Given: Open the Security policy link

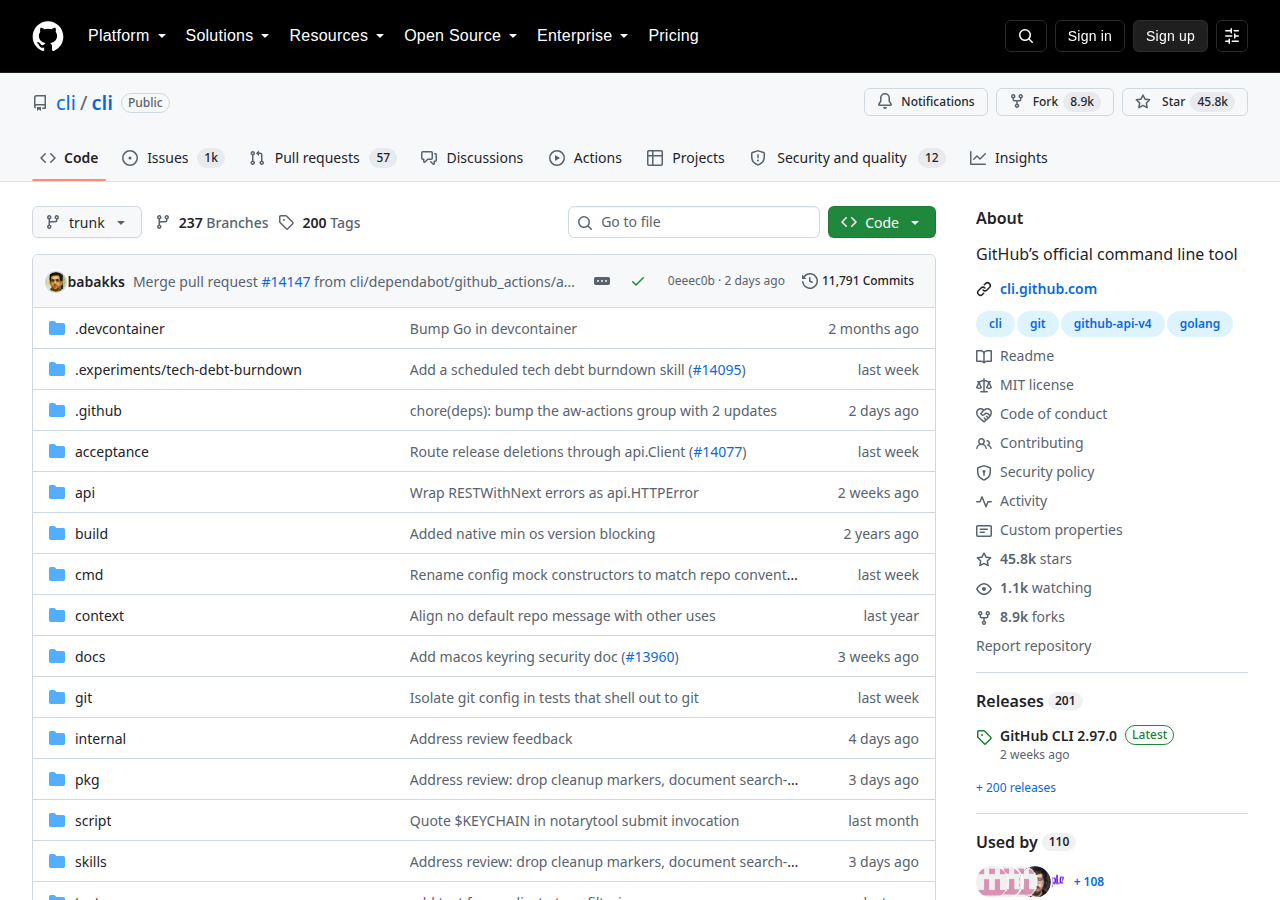Looking at the screenshot, I should click(1035, 472).
